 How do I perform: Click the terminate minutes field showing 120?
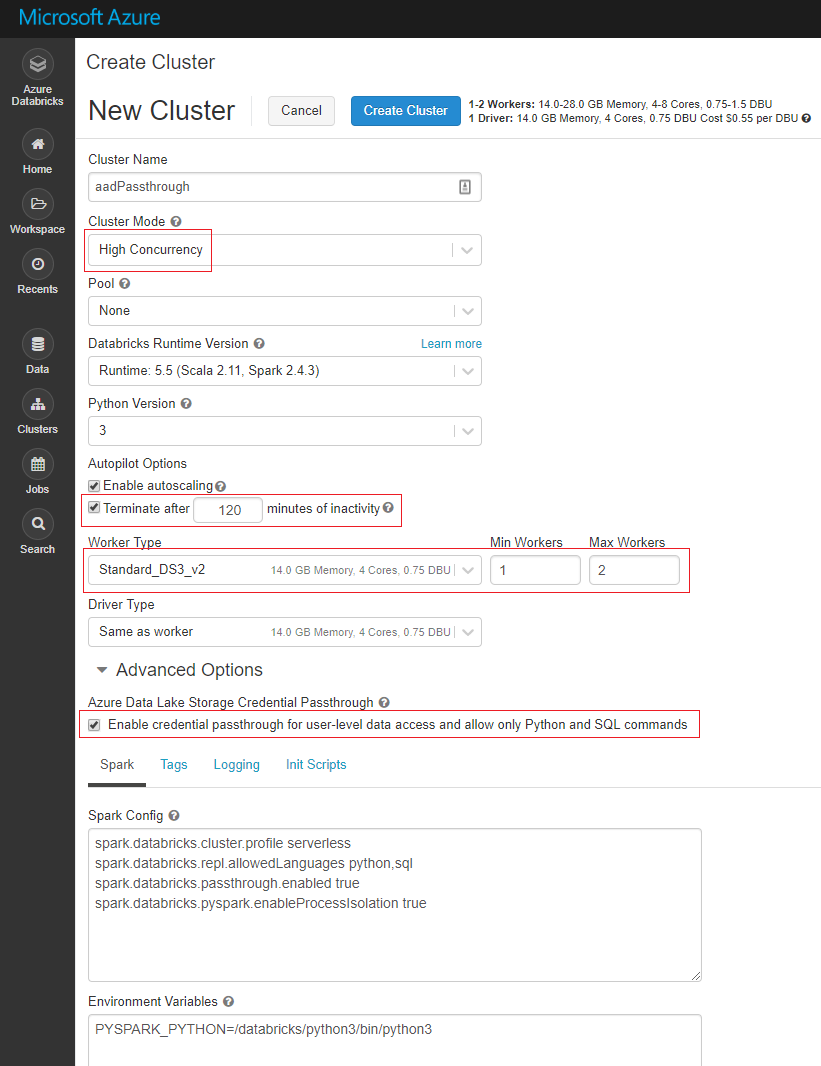click(x=228, y=510)
